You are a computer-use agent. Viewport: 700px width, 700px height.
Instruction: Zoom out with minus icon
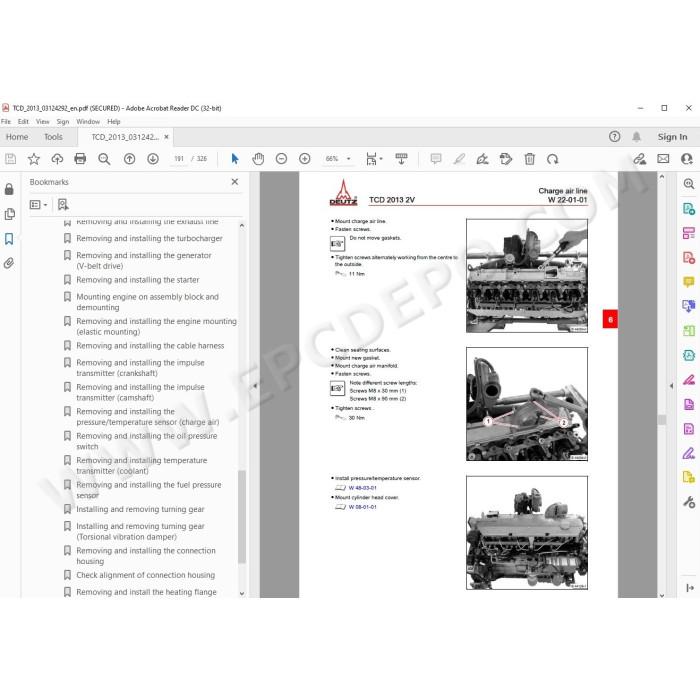[281, 159]
